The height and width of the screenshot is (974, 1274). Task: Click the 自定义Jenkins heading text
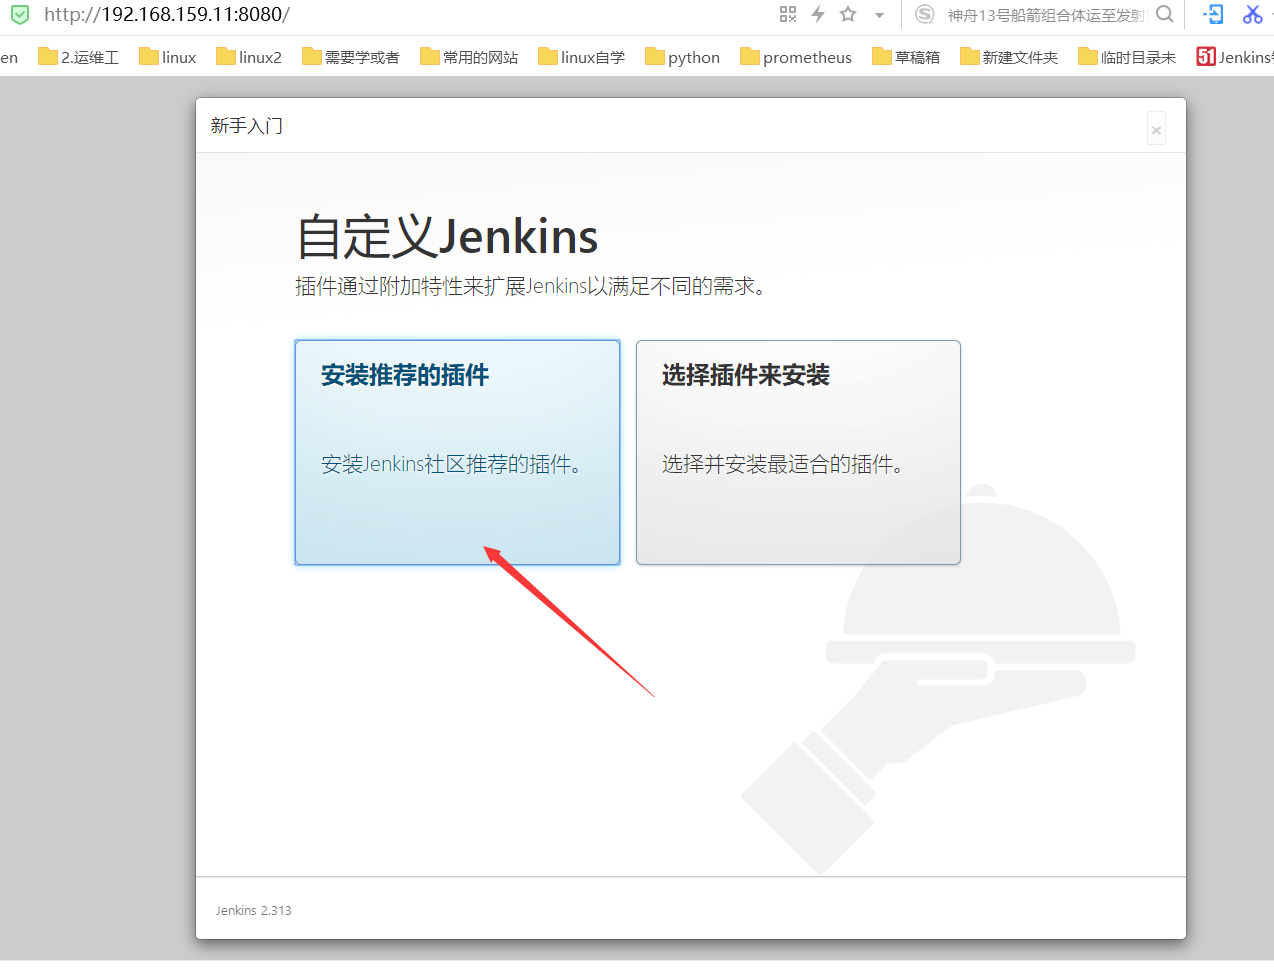point(447,237)
